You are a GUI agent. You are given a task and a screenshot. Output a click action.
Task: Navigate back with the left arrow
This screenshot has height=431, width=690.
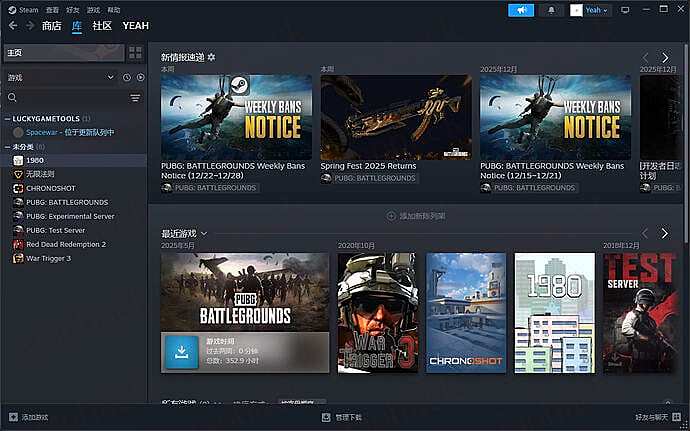tap(13, 25)
